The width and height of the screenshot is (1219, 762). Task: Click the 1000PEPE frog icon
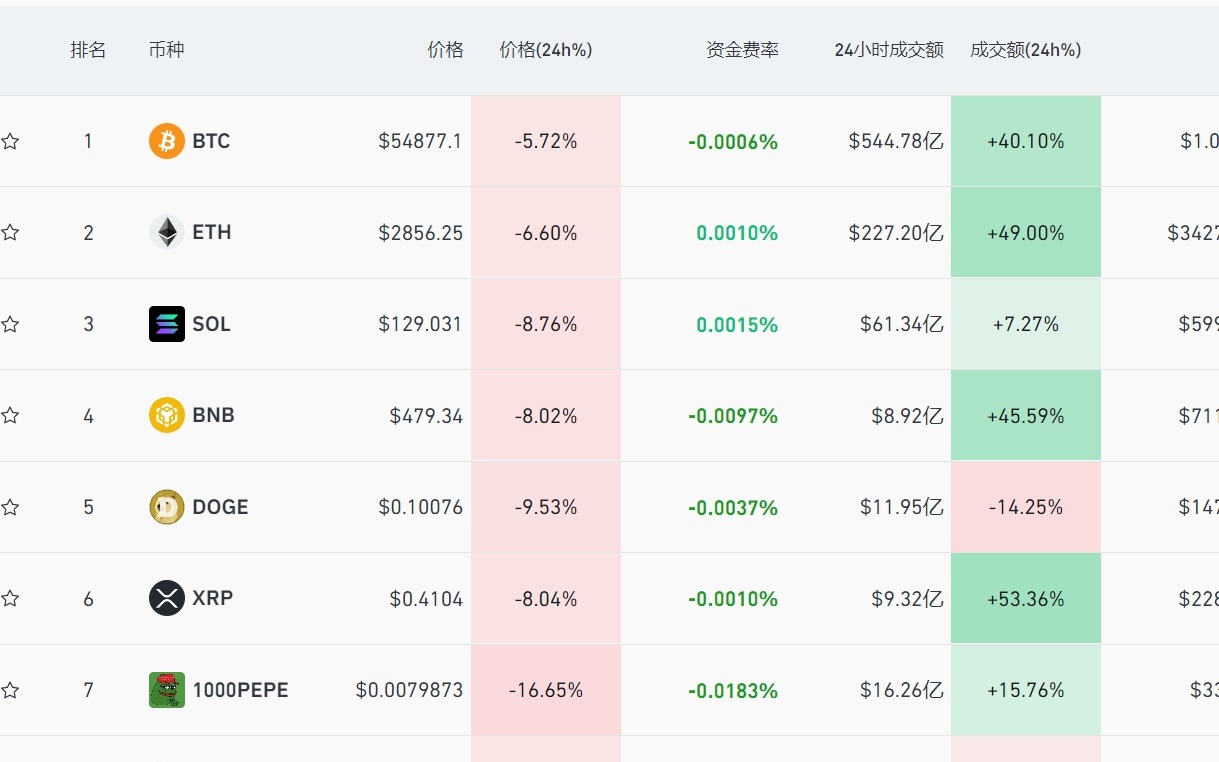[167, 690]
